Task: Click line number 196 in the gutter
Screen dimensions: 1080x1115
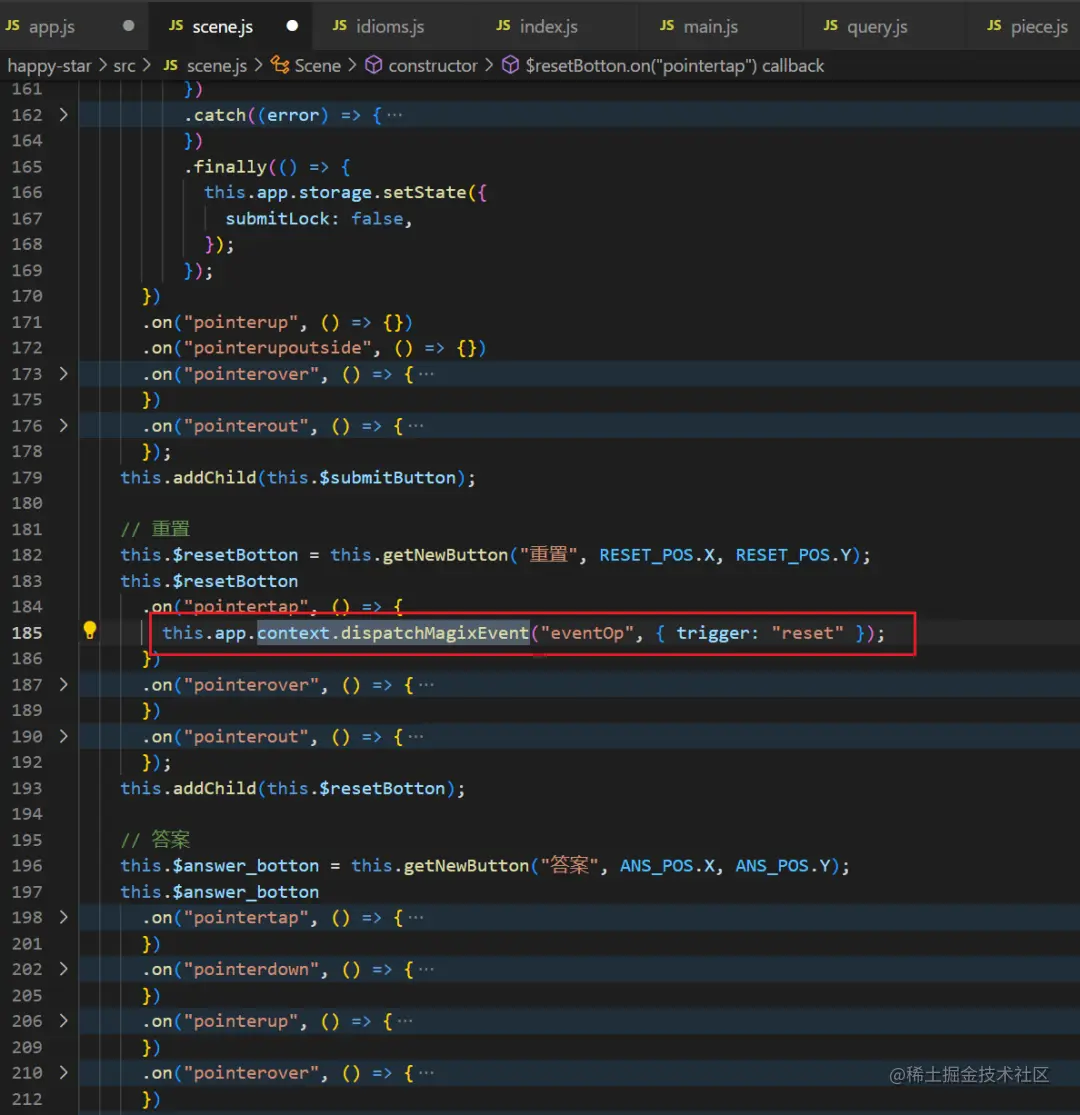Action: (x=27, y=866)
